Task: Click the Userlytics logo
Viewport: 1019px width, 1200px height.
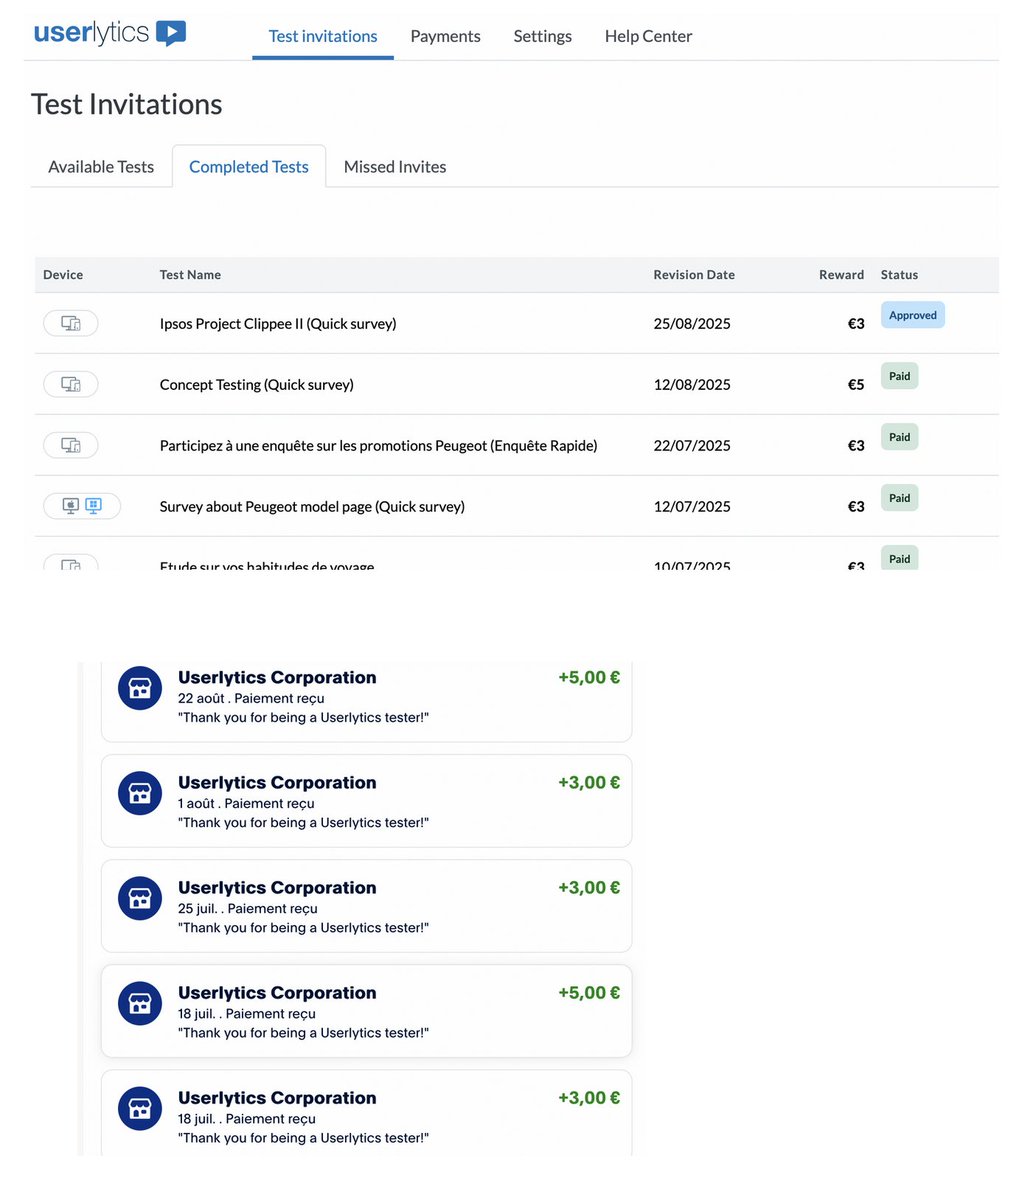Action: 110,33
